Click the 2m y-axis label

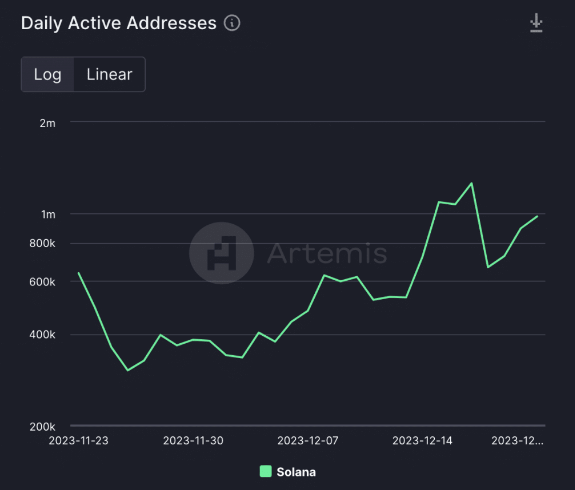(48, 123)
